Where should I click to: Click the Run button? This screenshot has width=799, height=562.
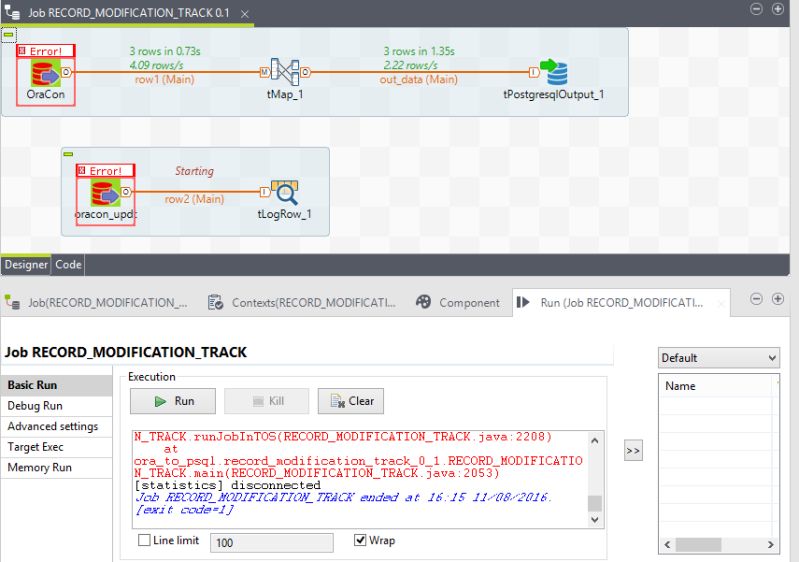pyautogui.click(x=173, y=401)
